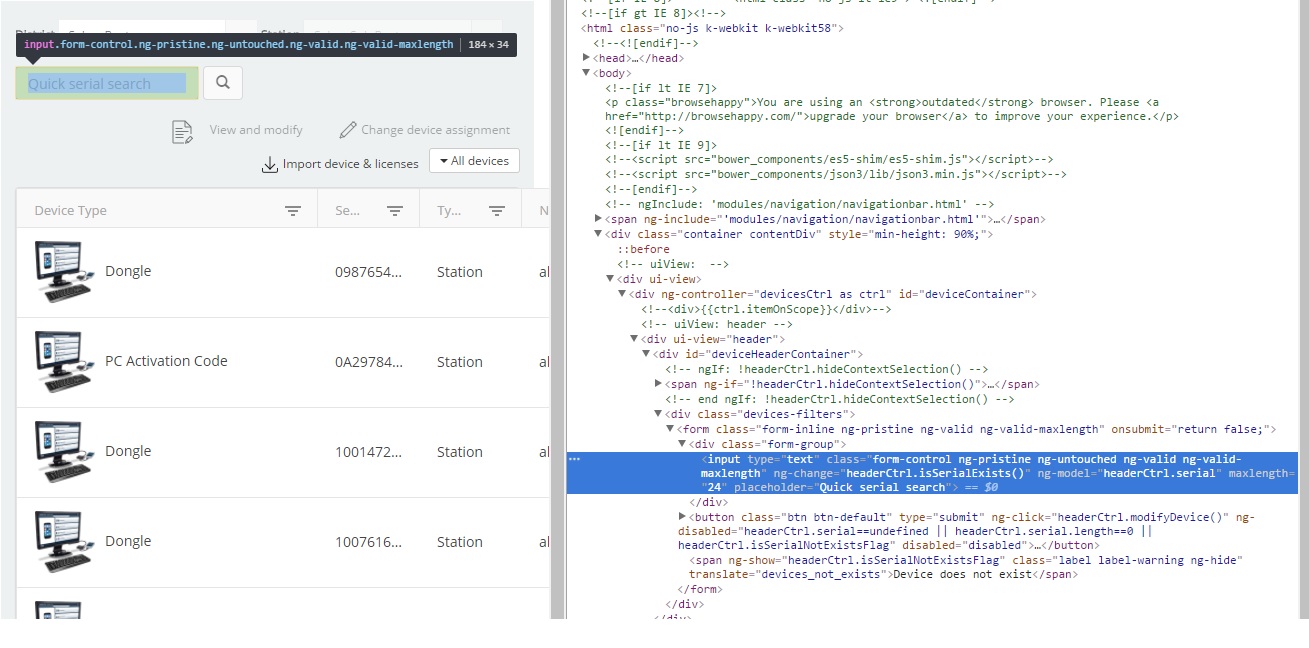Click the first Dongle device thumbnail
The height and width of the screenshot is (648, 1309).
[65, 271]
